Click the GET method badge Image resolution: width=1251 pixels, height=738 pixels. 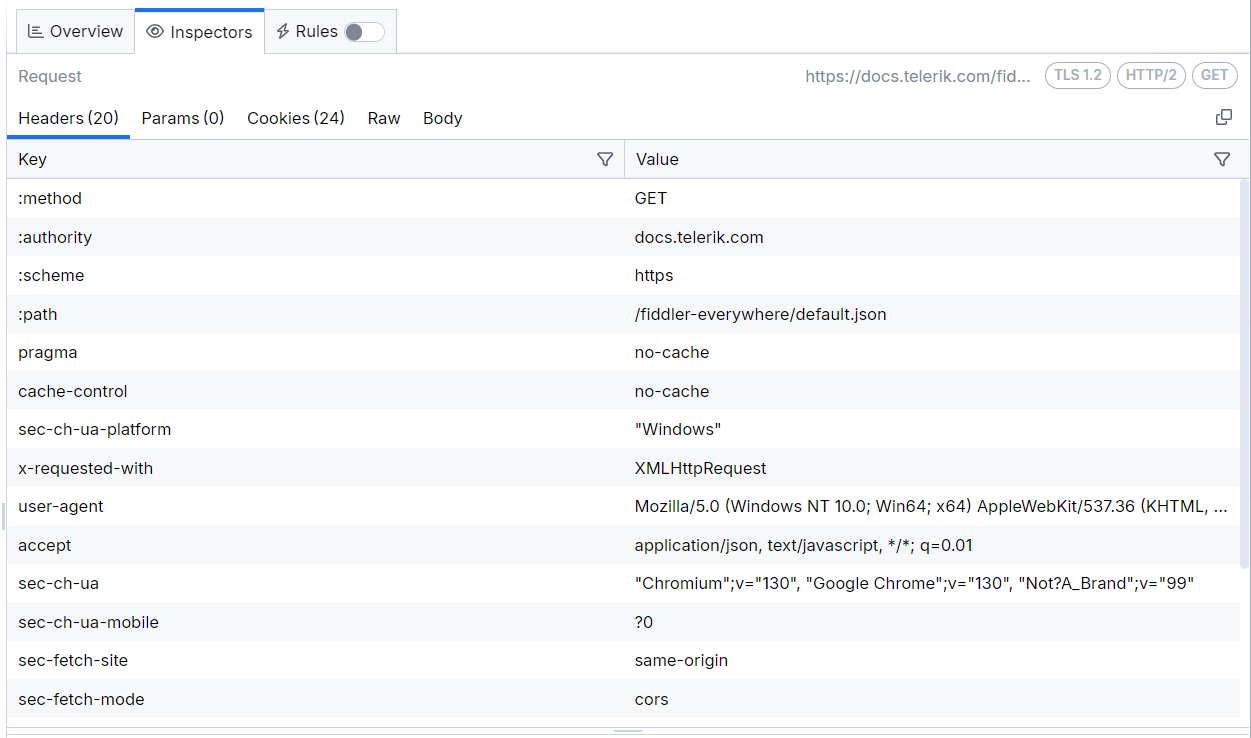pyautogui.click(x=1214, y=75)
